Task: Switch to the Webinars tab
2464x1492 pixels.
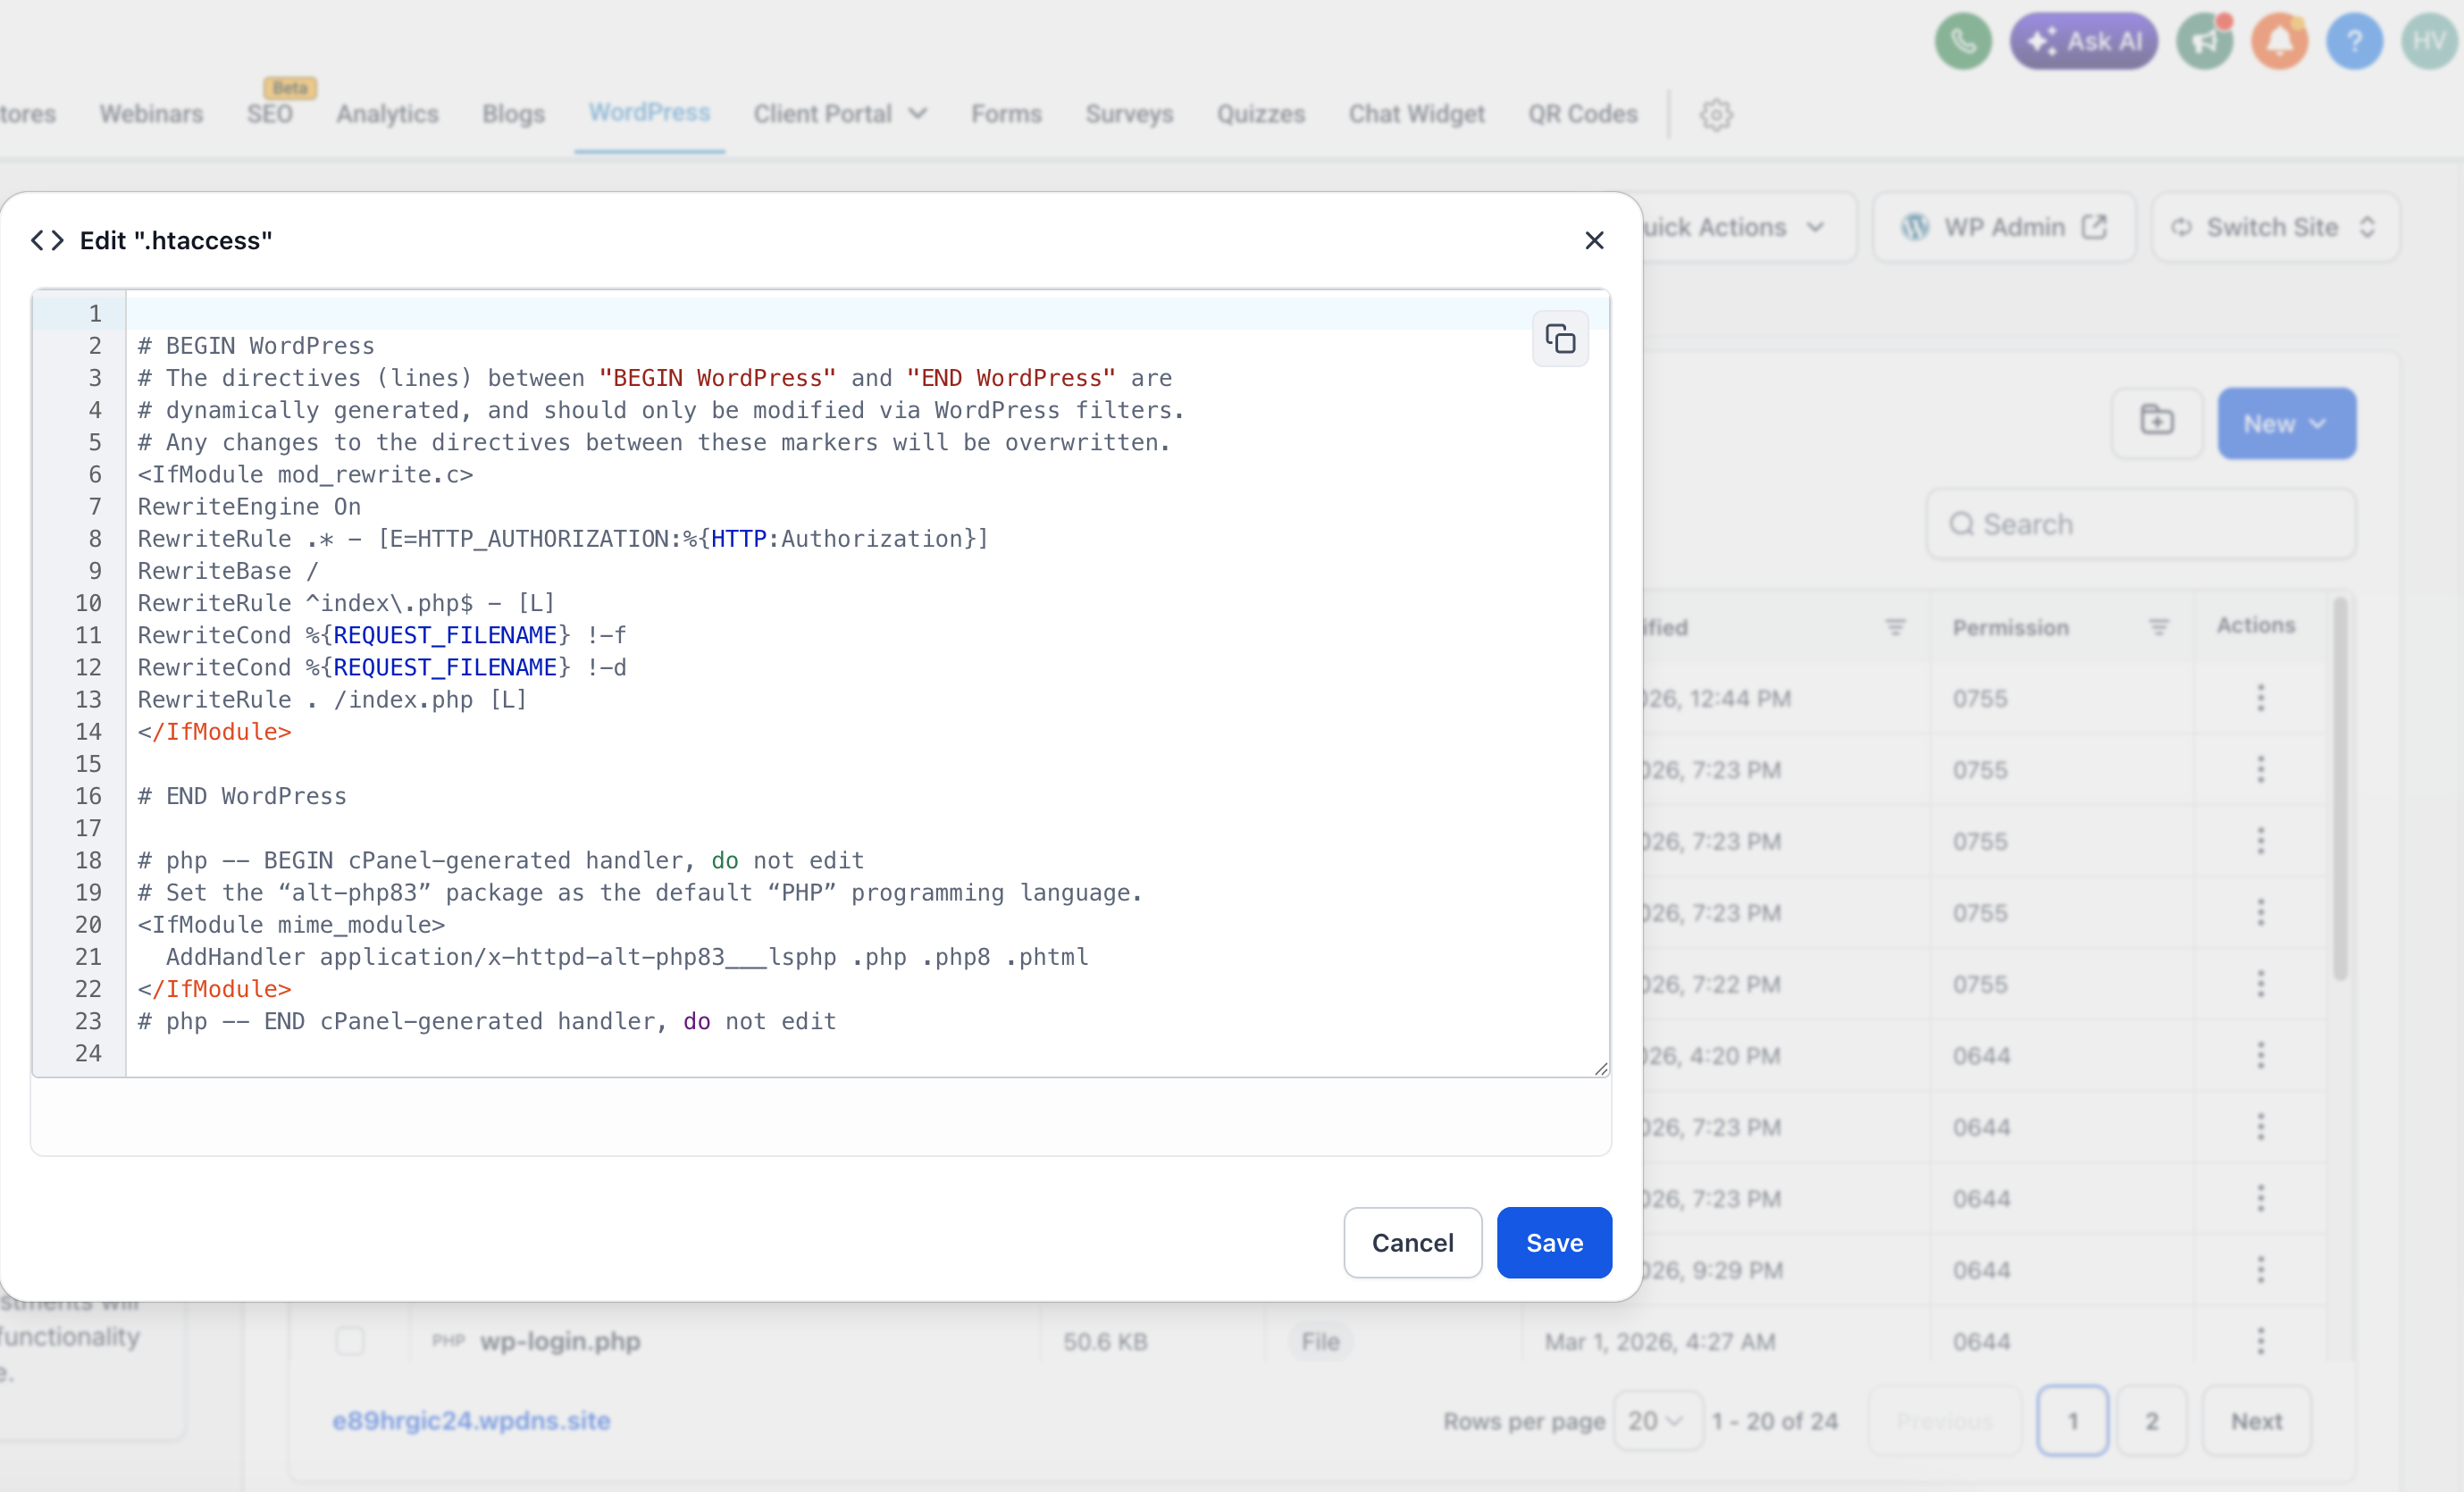Action: [151, 114]
